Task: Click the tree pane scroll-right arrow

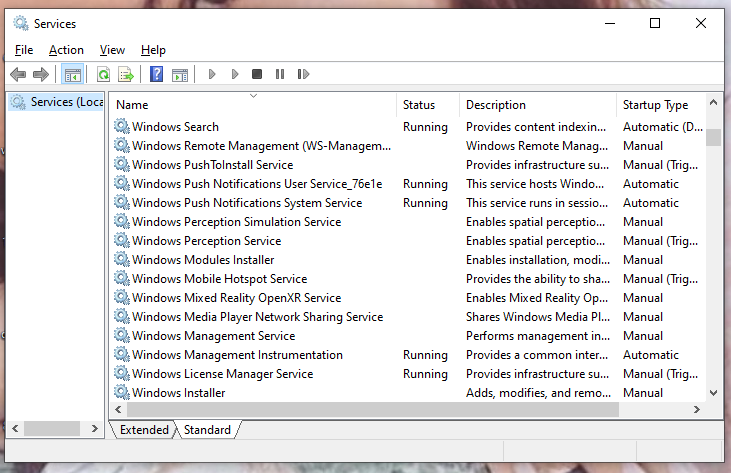Action: (95, 428)
